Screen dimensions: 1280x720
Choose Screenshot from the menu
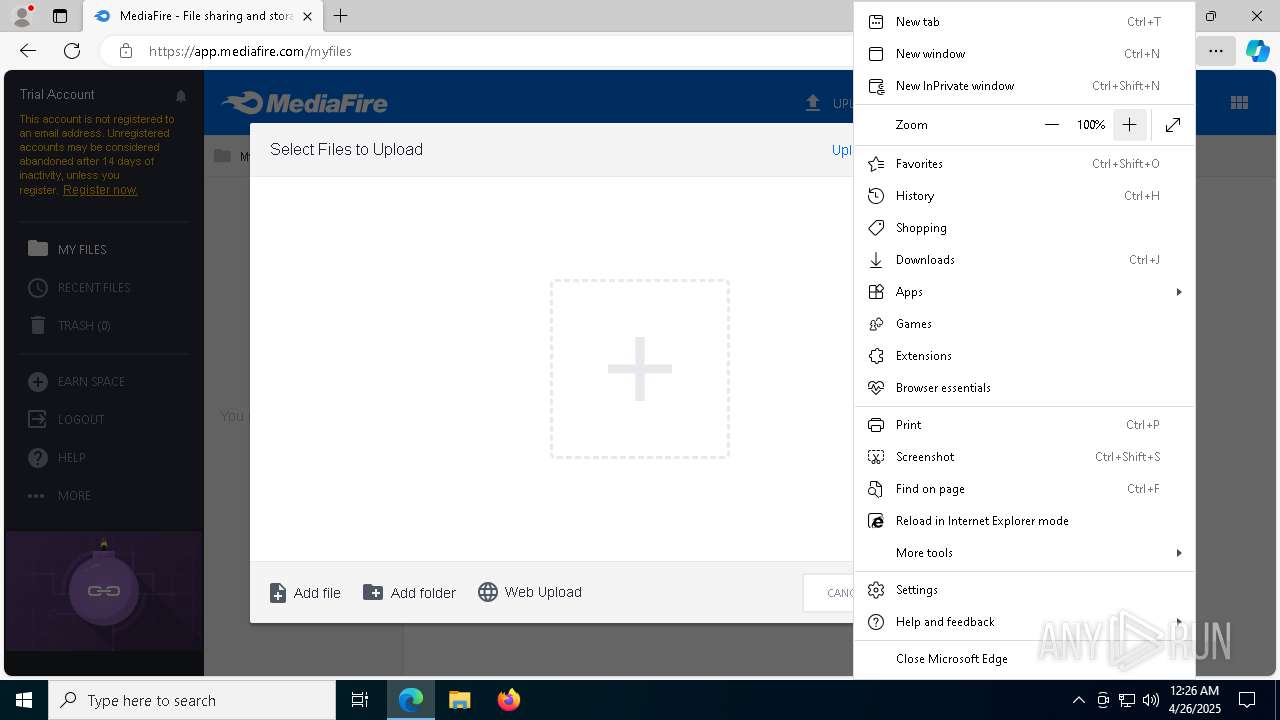tap(1024, 456)
